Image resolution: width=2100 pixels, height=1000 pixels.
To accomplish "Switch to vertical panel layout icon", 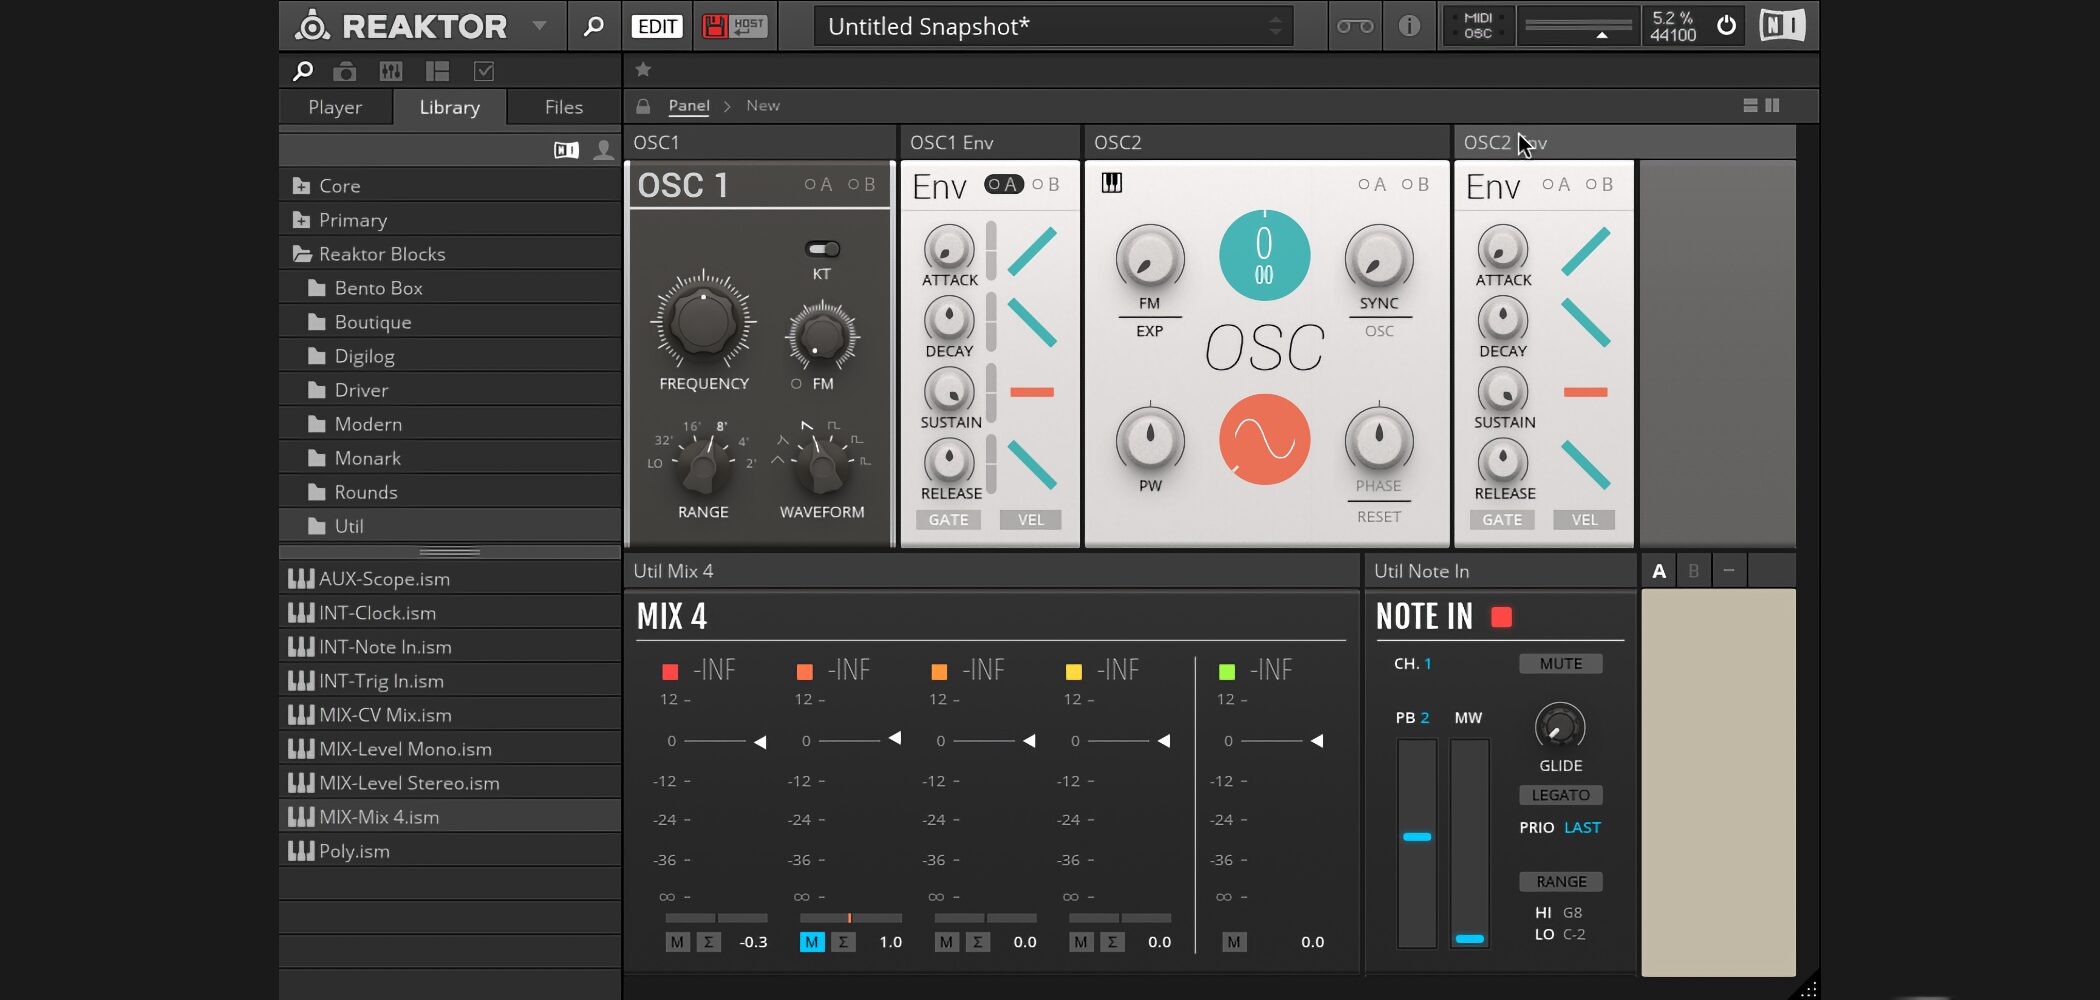I will [1772, 105].
